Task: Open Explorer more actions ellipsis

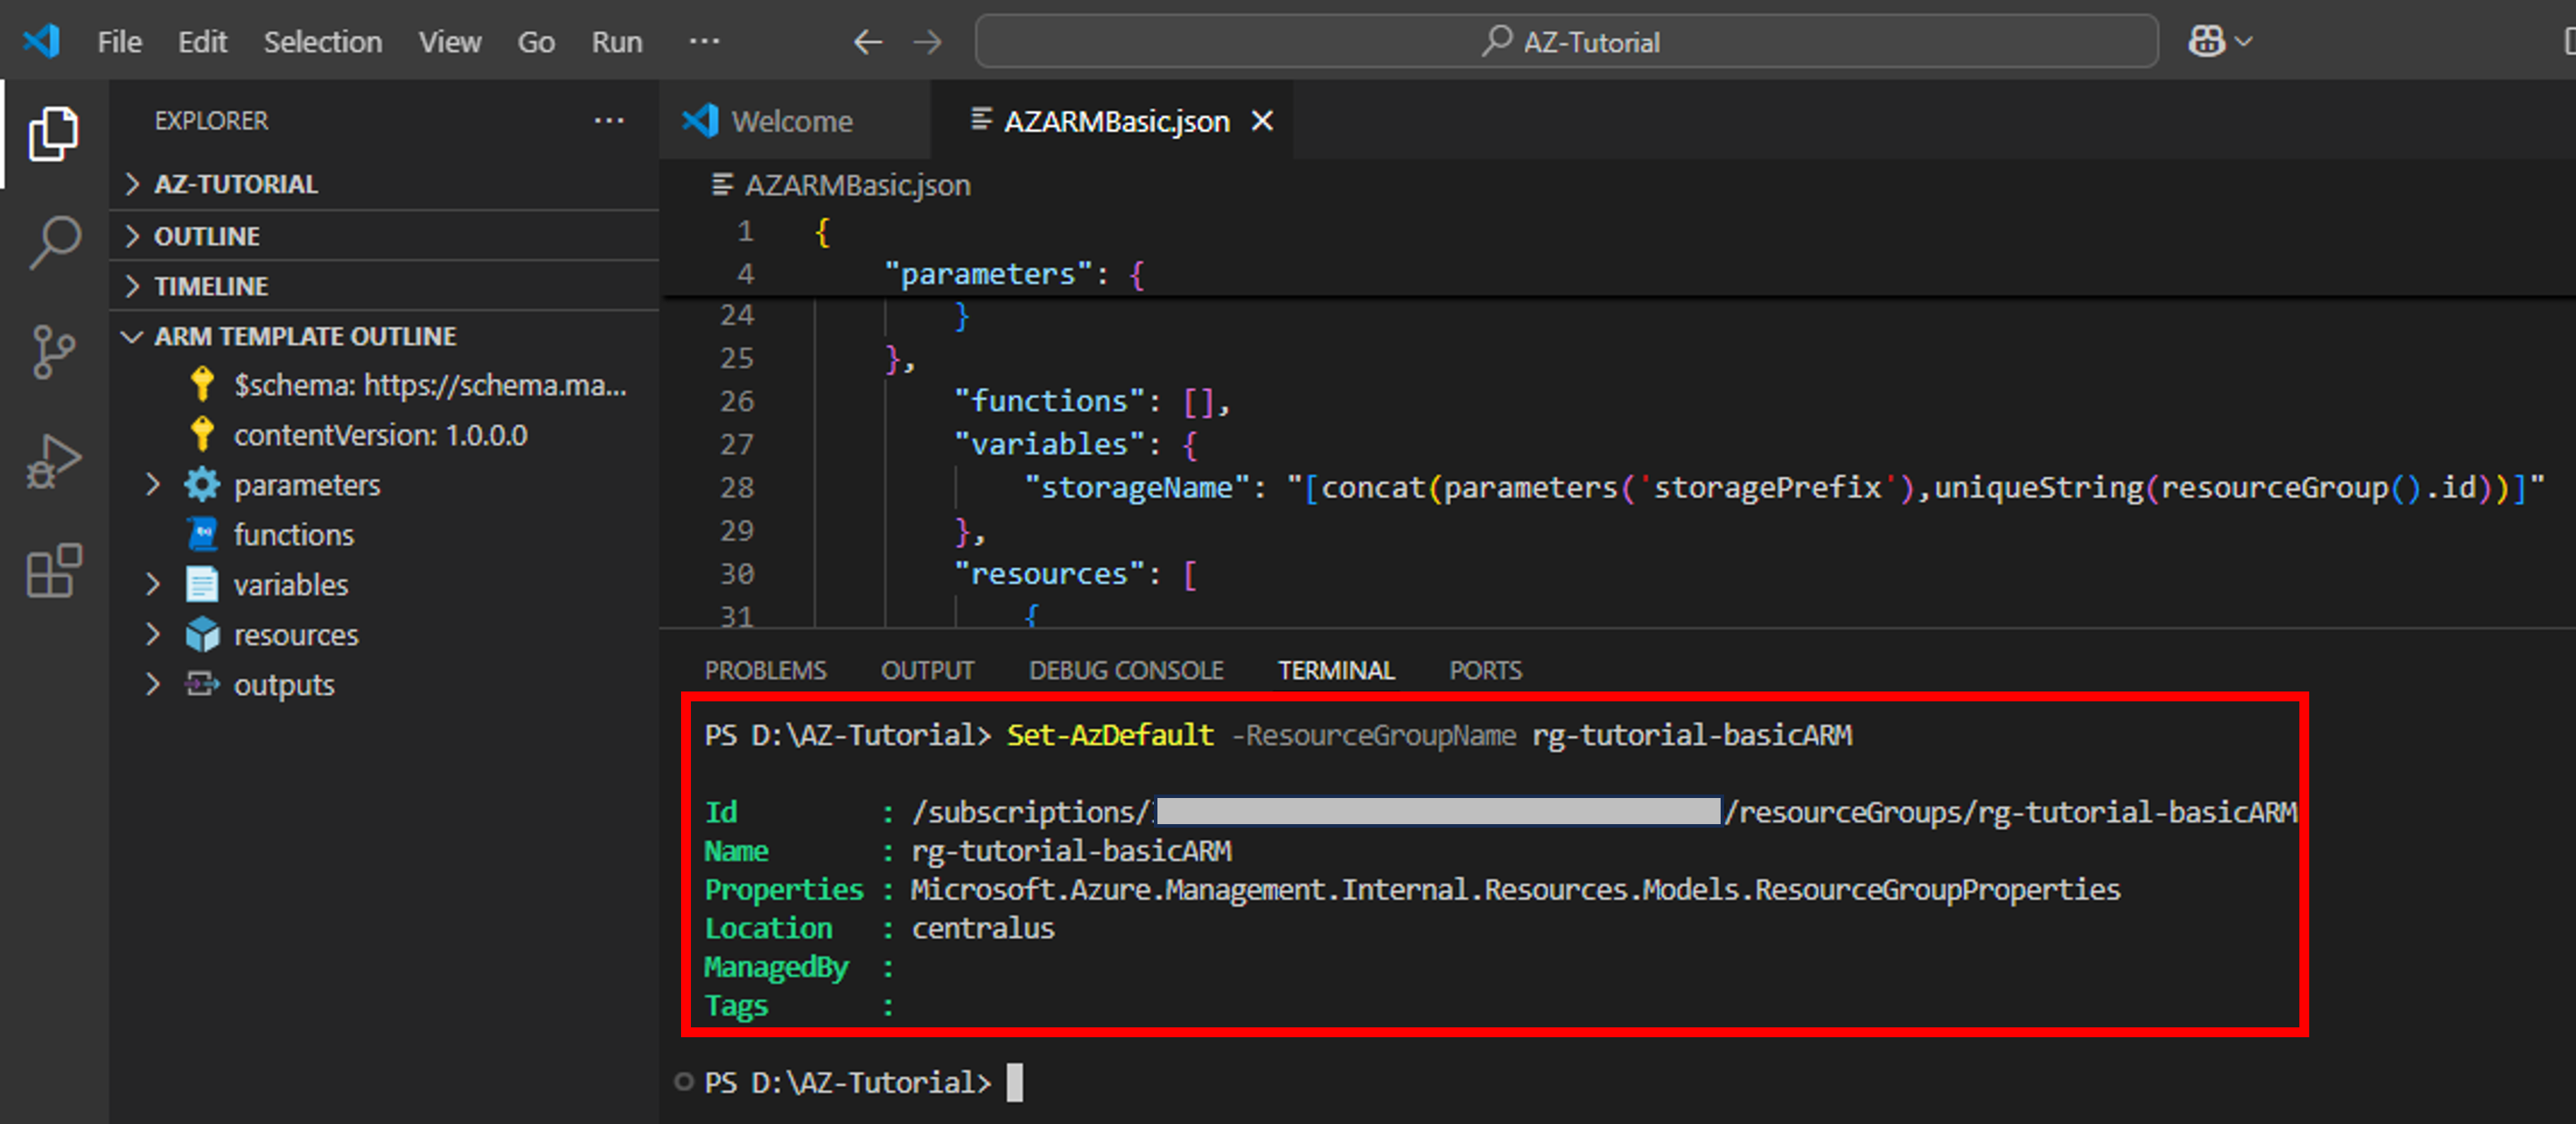Action: click(x=609, y=121)
